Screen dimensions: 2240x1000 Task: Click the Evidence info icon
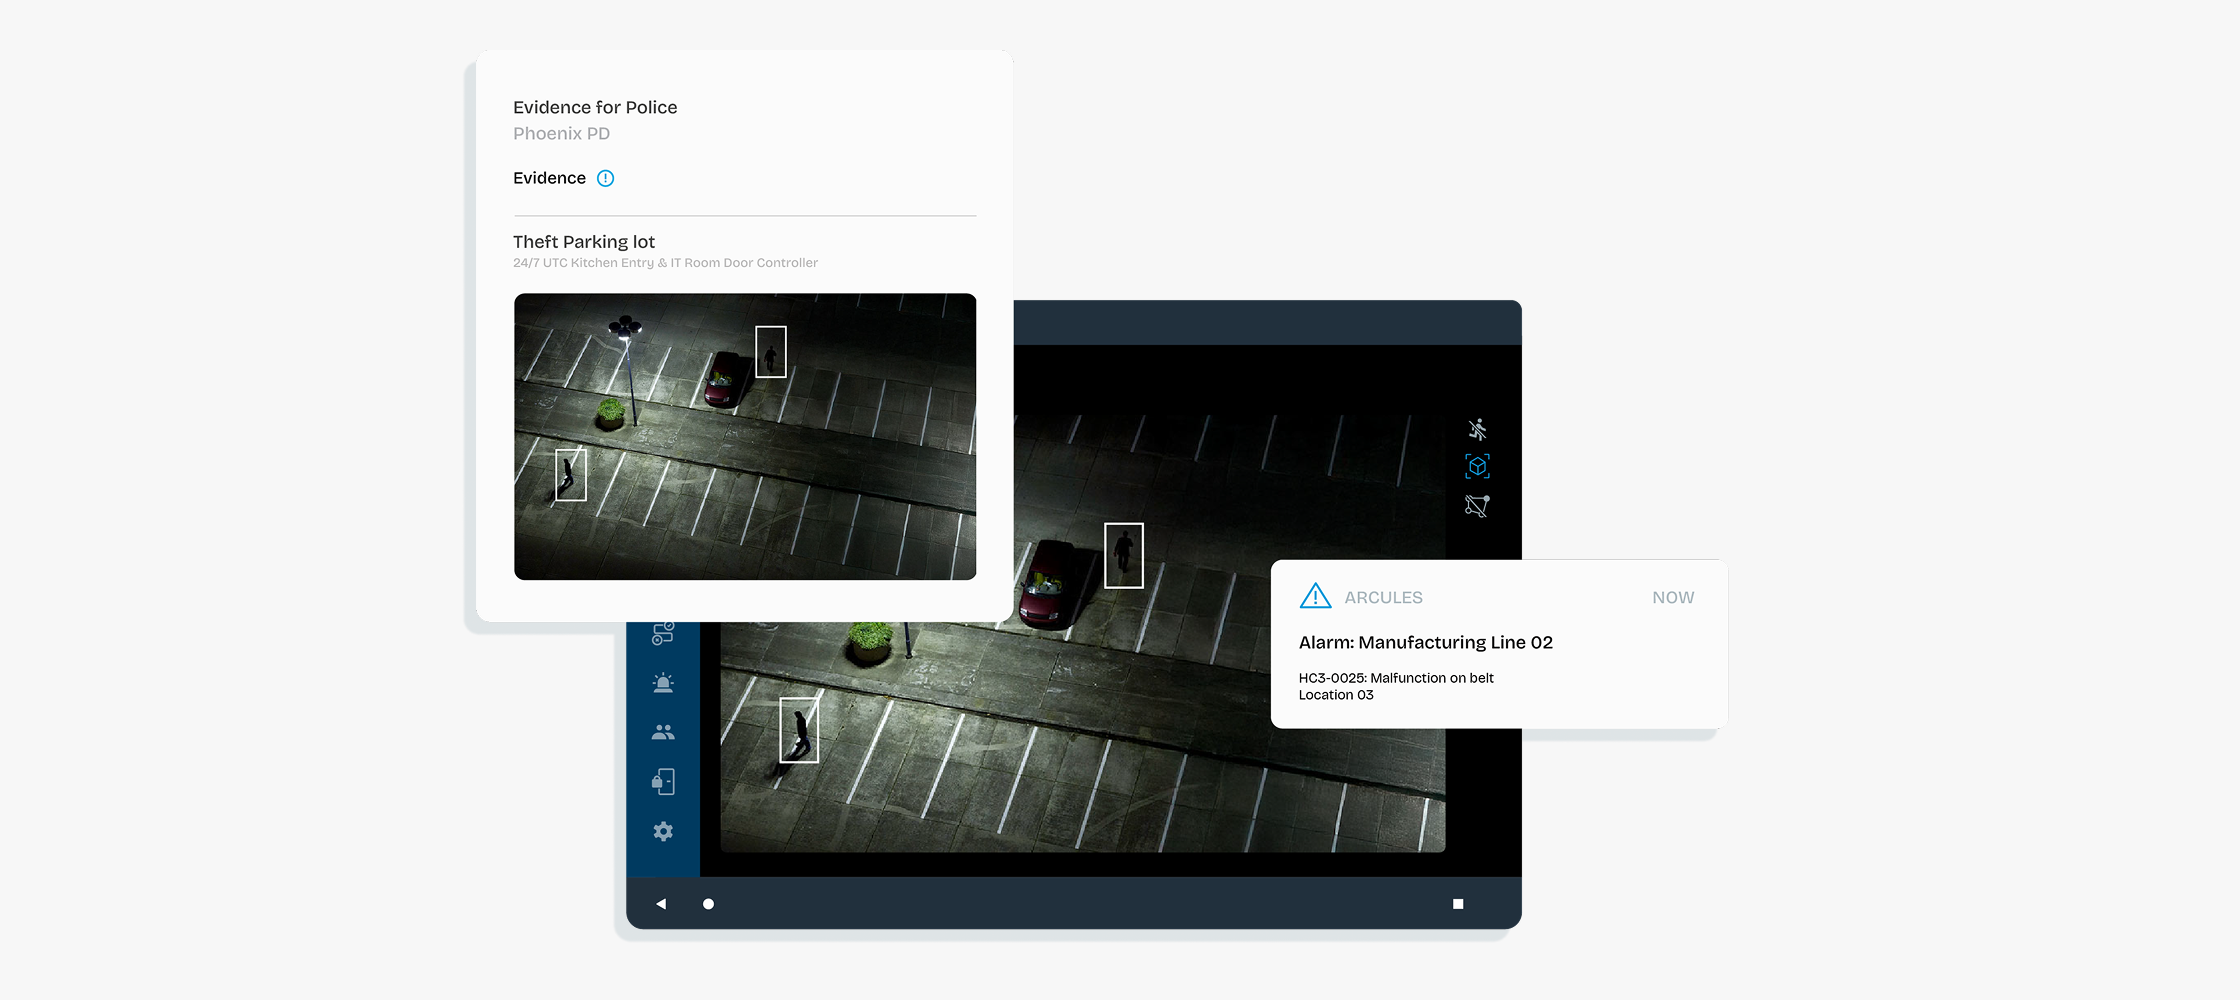pyautogui.click(x=605, y=178)
